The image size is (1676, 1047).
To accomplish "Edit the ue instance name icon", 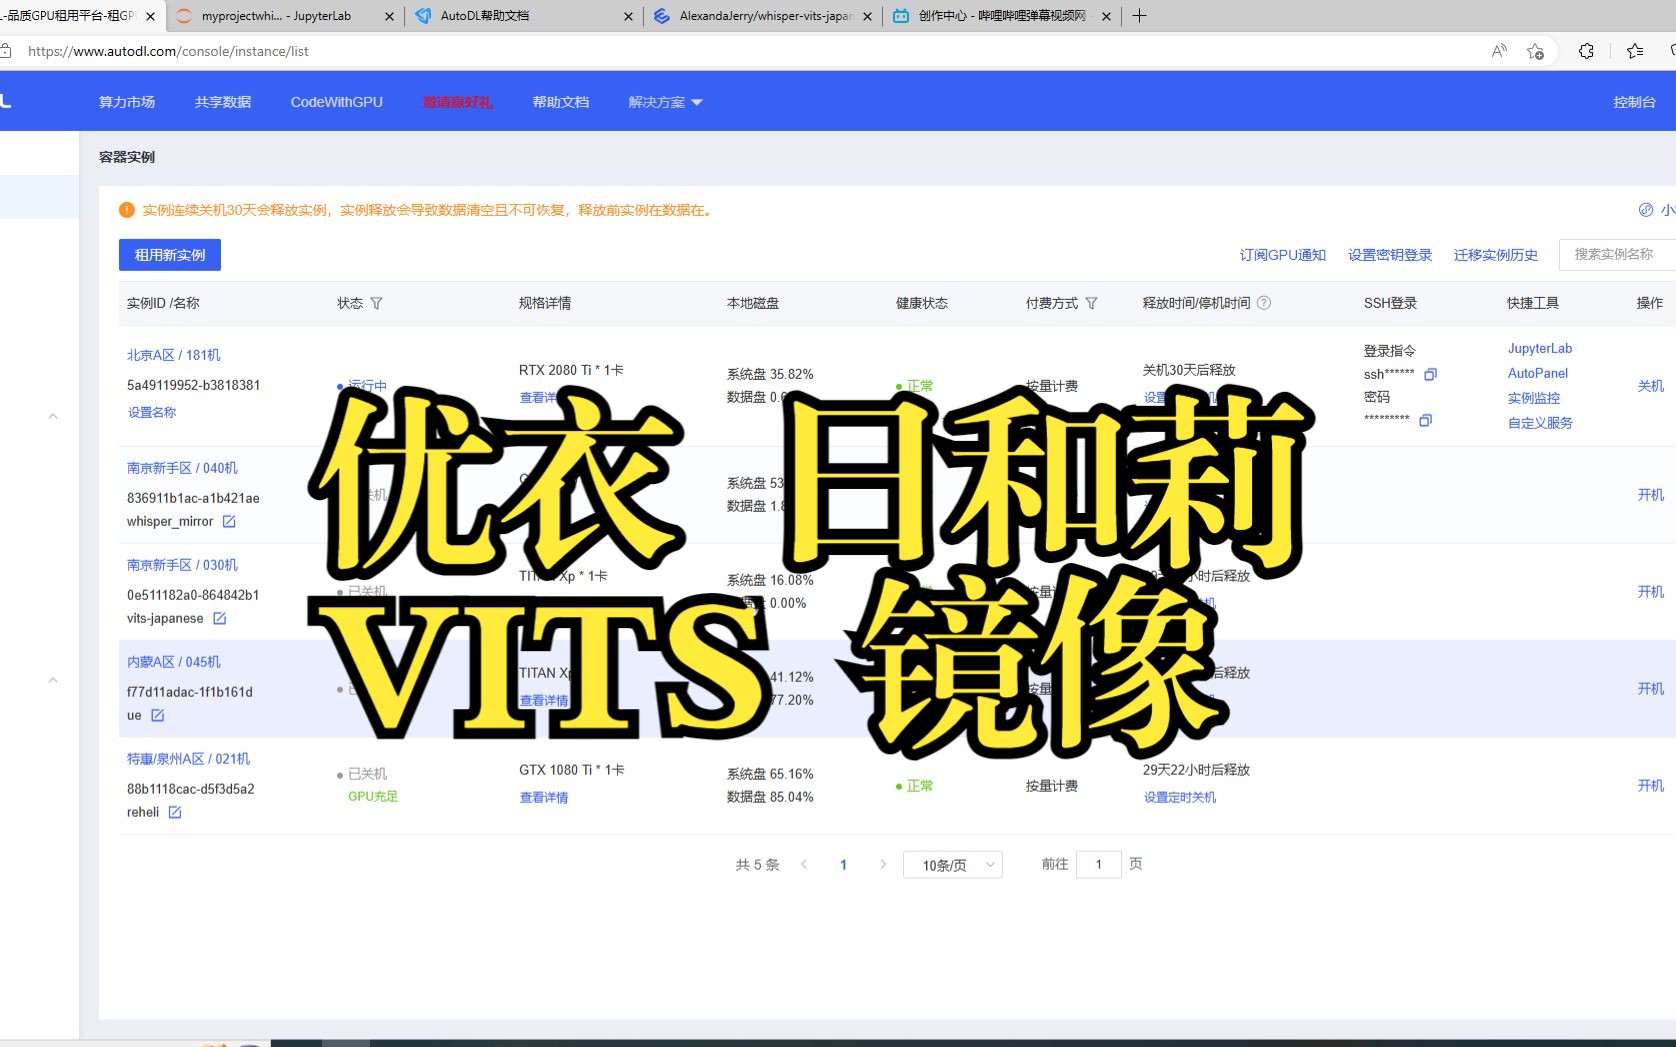I will click(x=157, y=715).
